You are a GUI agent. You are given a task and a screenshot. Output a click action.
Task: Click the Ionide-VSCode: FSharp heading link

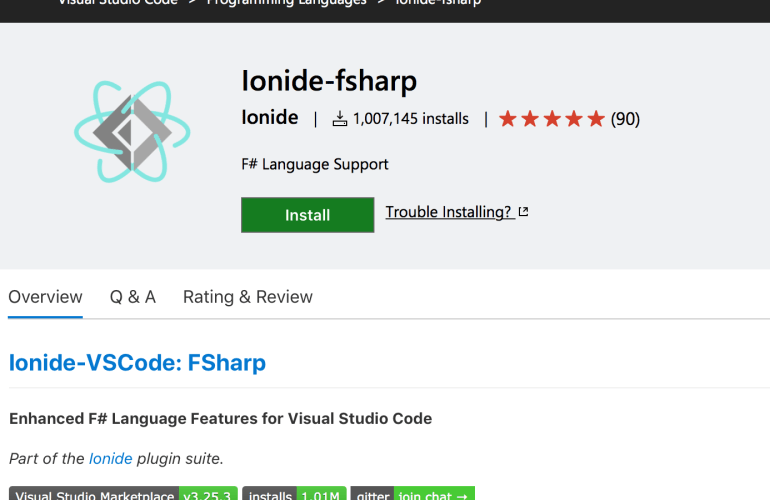point(137,362)
